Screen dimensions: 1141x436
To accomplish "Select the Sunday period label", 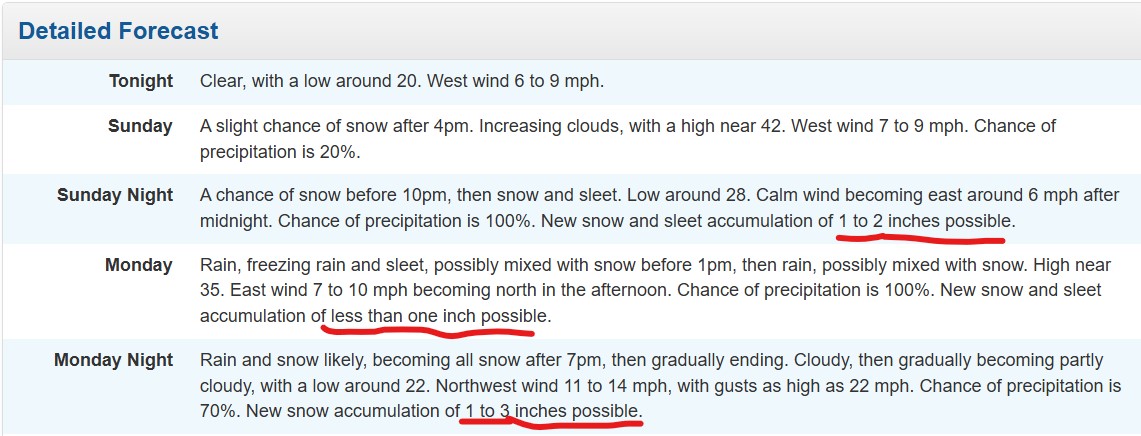I will pyautogui.click(x=140, y=126).
